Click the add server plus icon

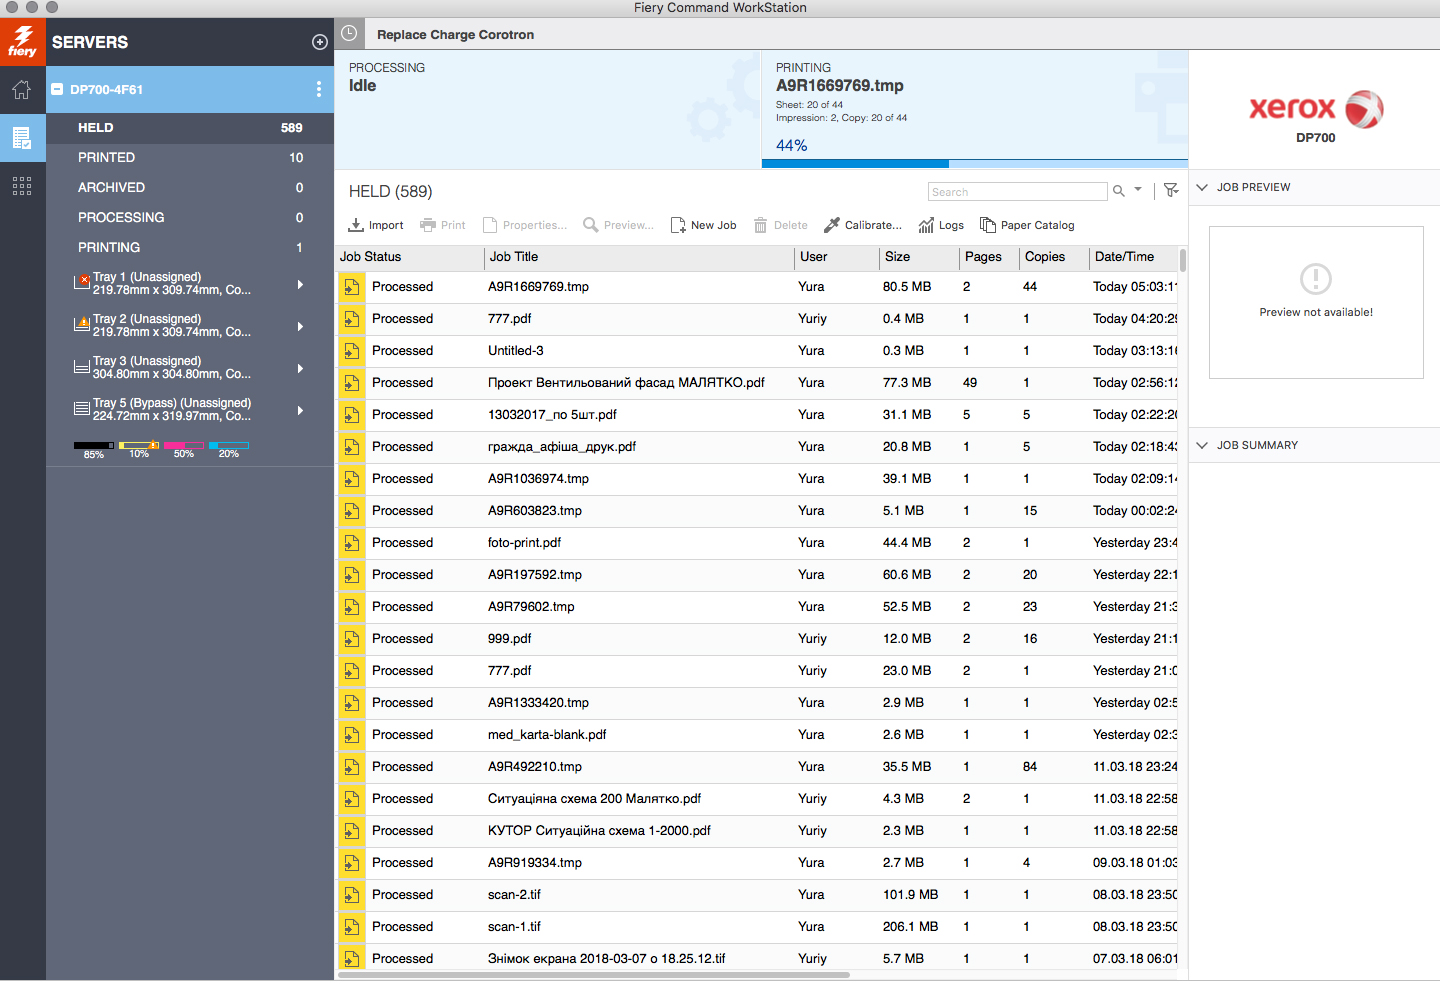(x=320, y=42)
